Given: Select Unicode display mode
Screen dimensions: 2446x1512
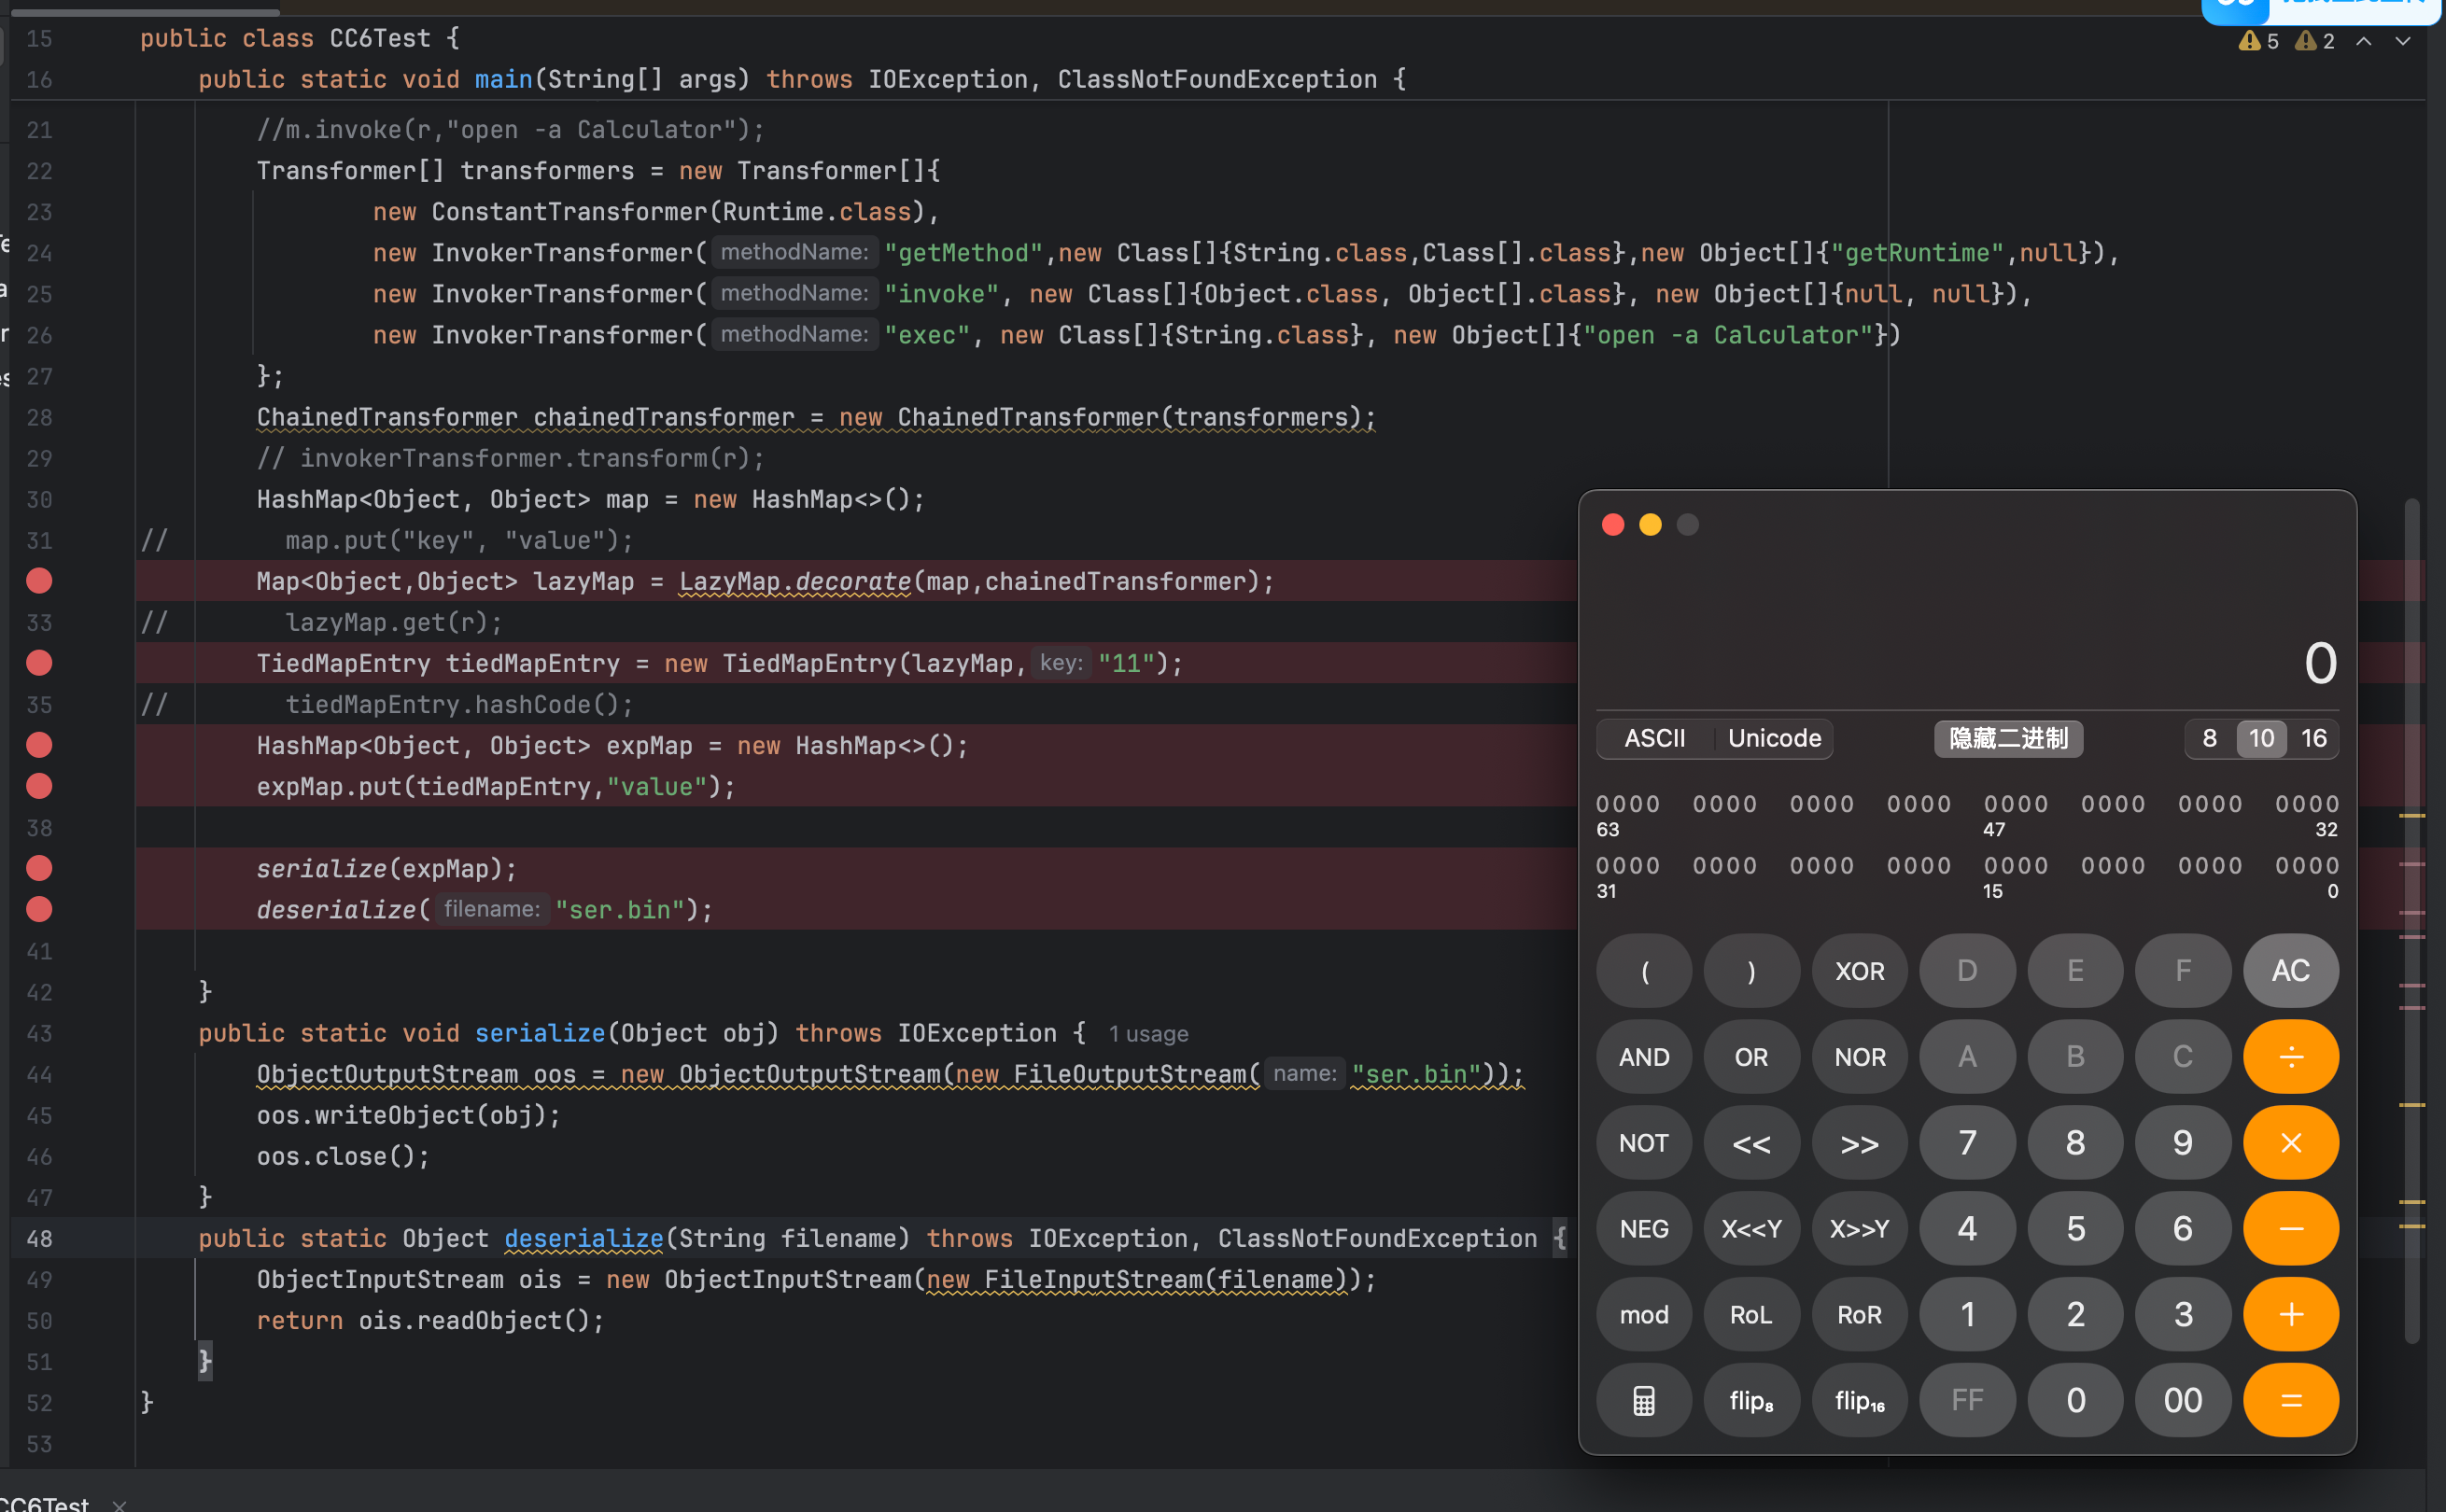Looking at the screenshot, I should [x=1774, y=739].
